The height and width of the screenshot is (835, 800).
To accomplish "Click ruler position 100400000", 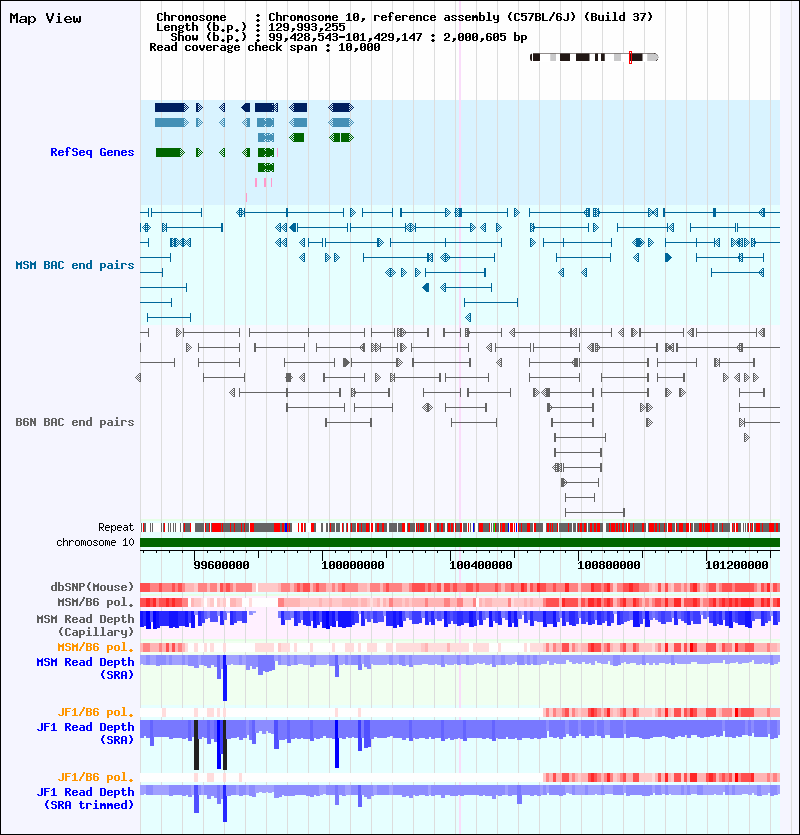I will [481, 565].
